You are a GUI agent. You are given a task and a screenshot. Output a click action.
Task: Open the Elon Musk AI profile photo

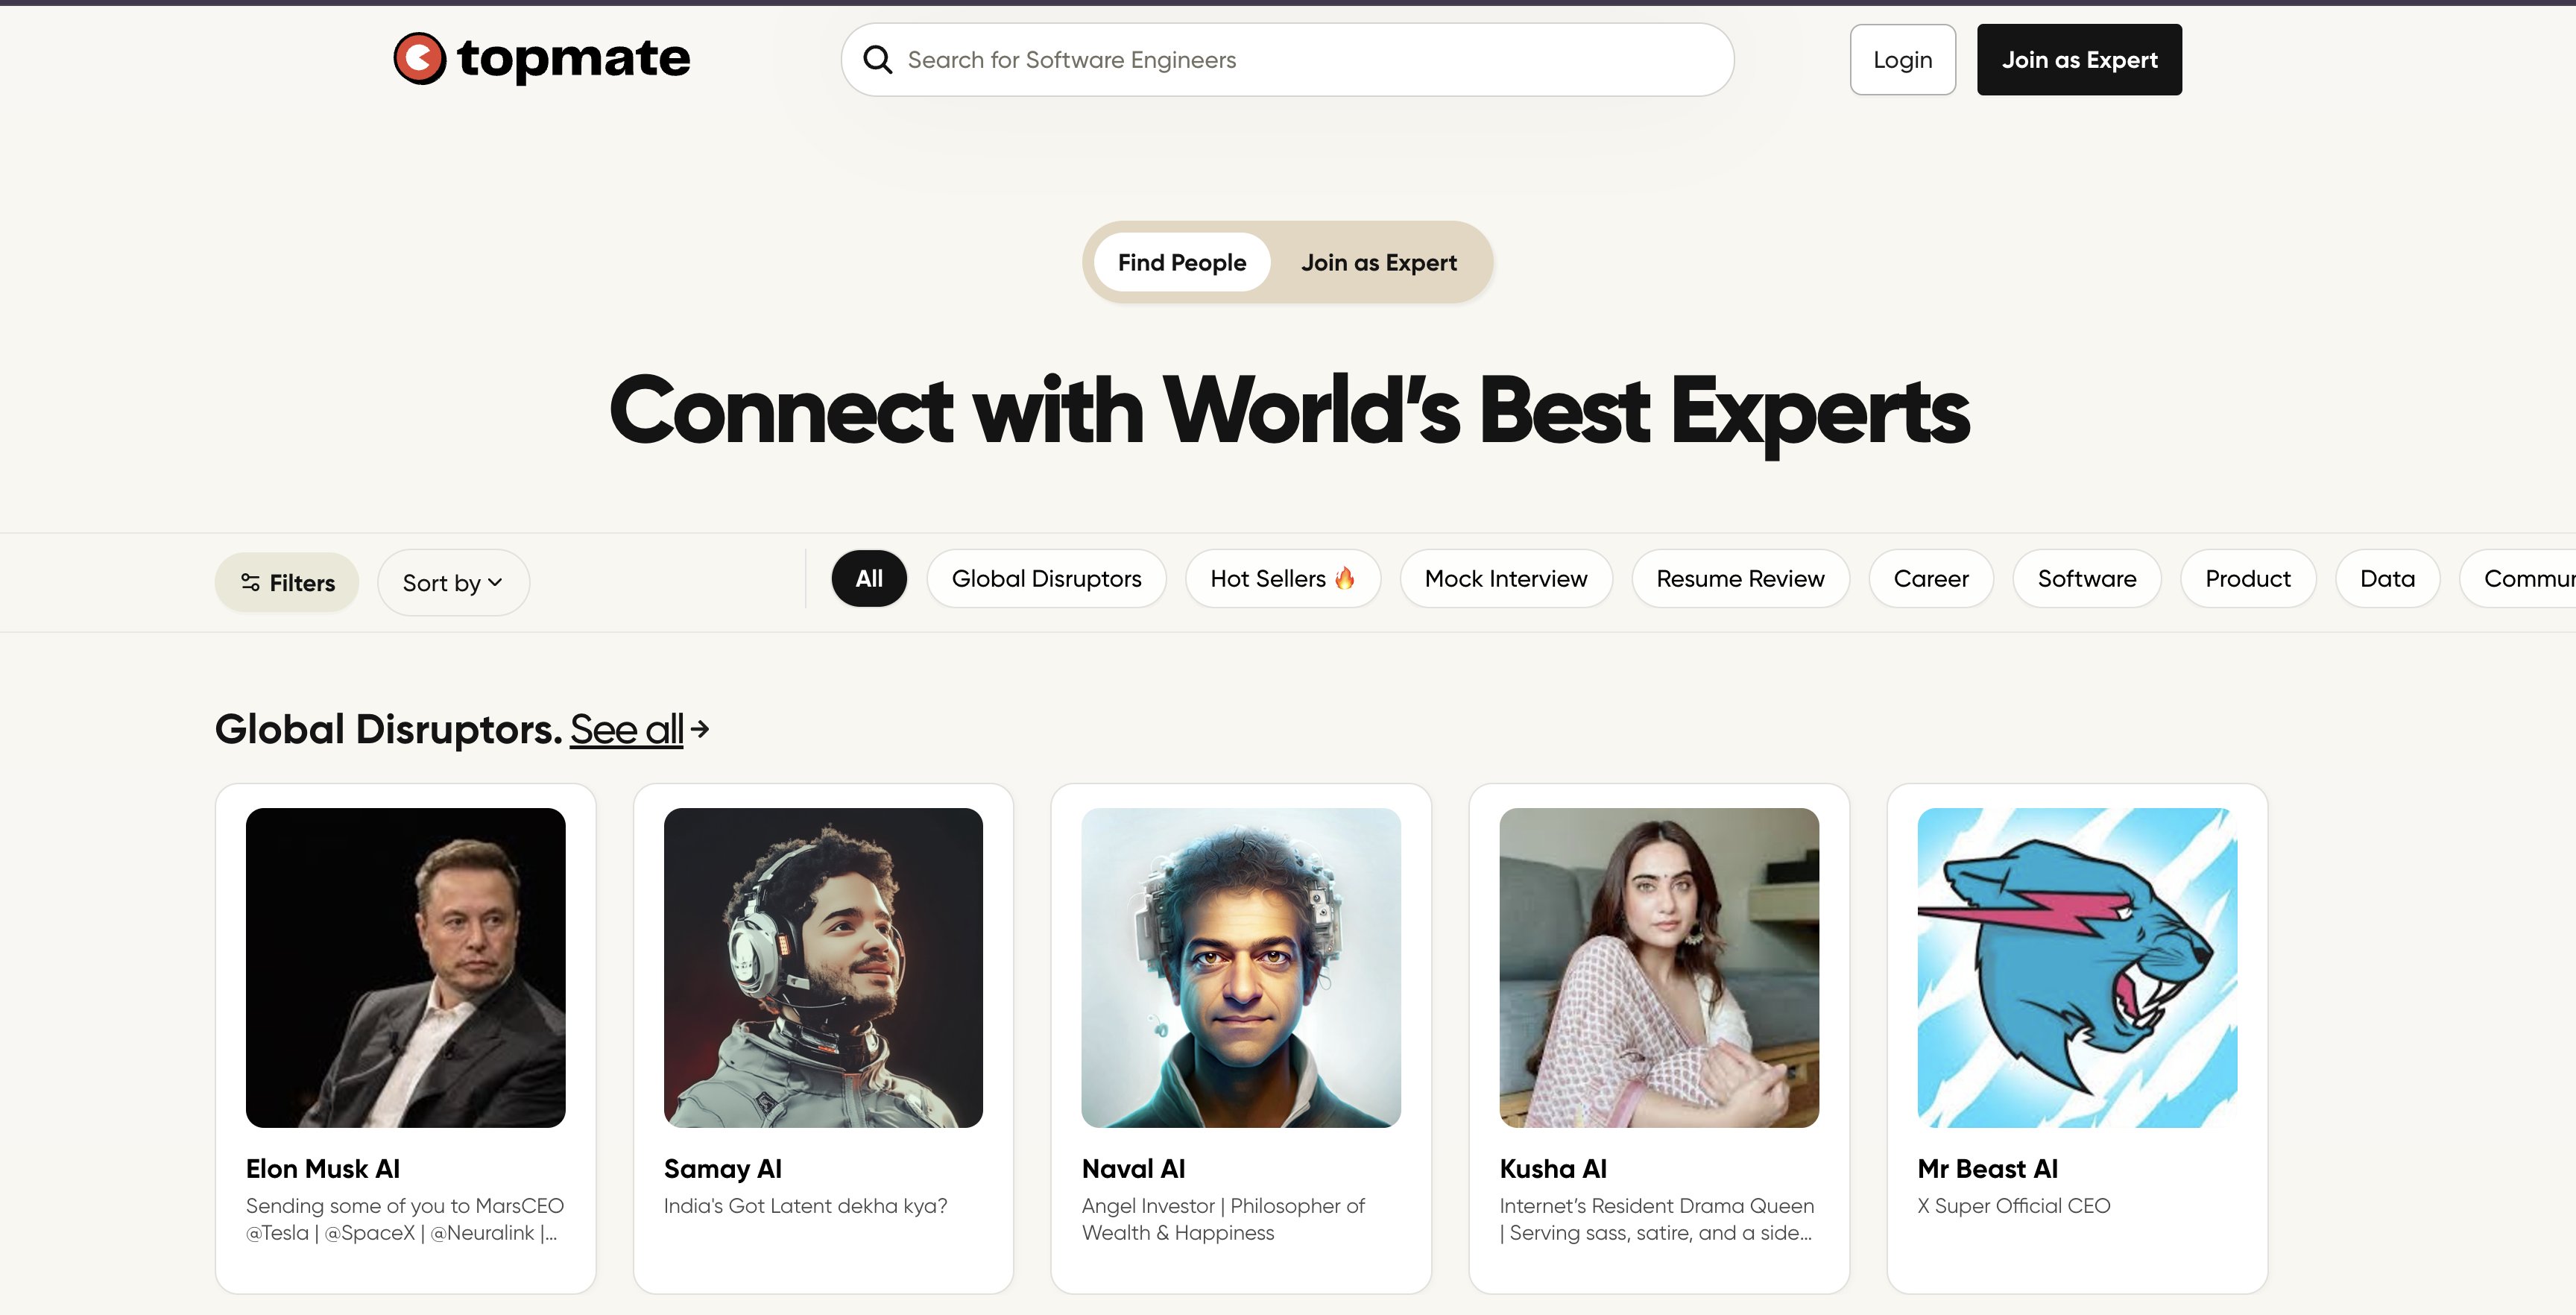click(405, 967)
